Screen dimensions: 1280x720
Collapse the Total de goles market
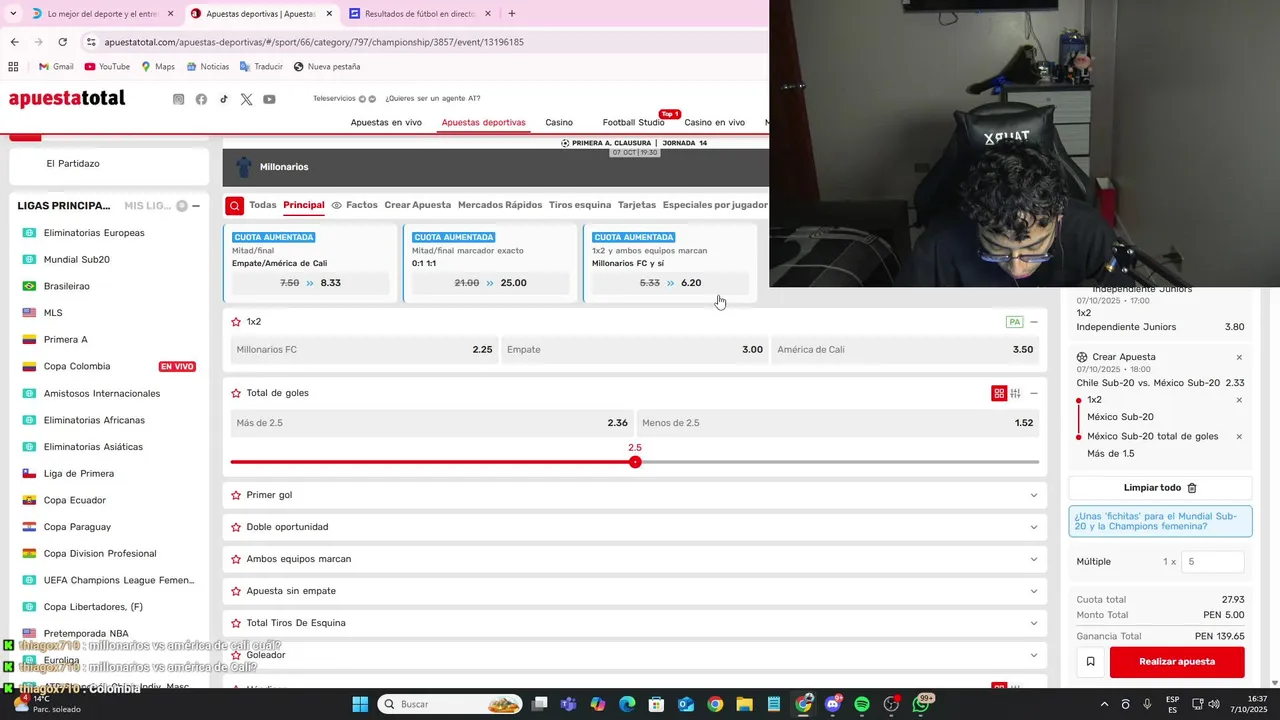click(1034, 393)
